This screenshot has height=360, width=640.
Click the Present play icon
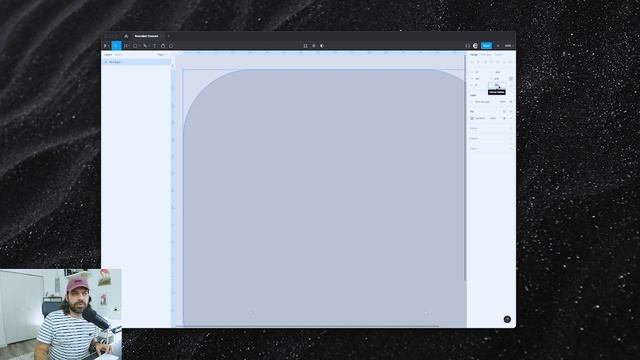[498, 46]
